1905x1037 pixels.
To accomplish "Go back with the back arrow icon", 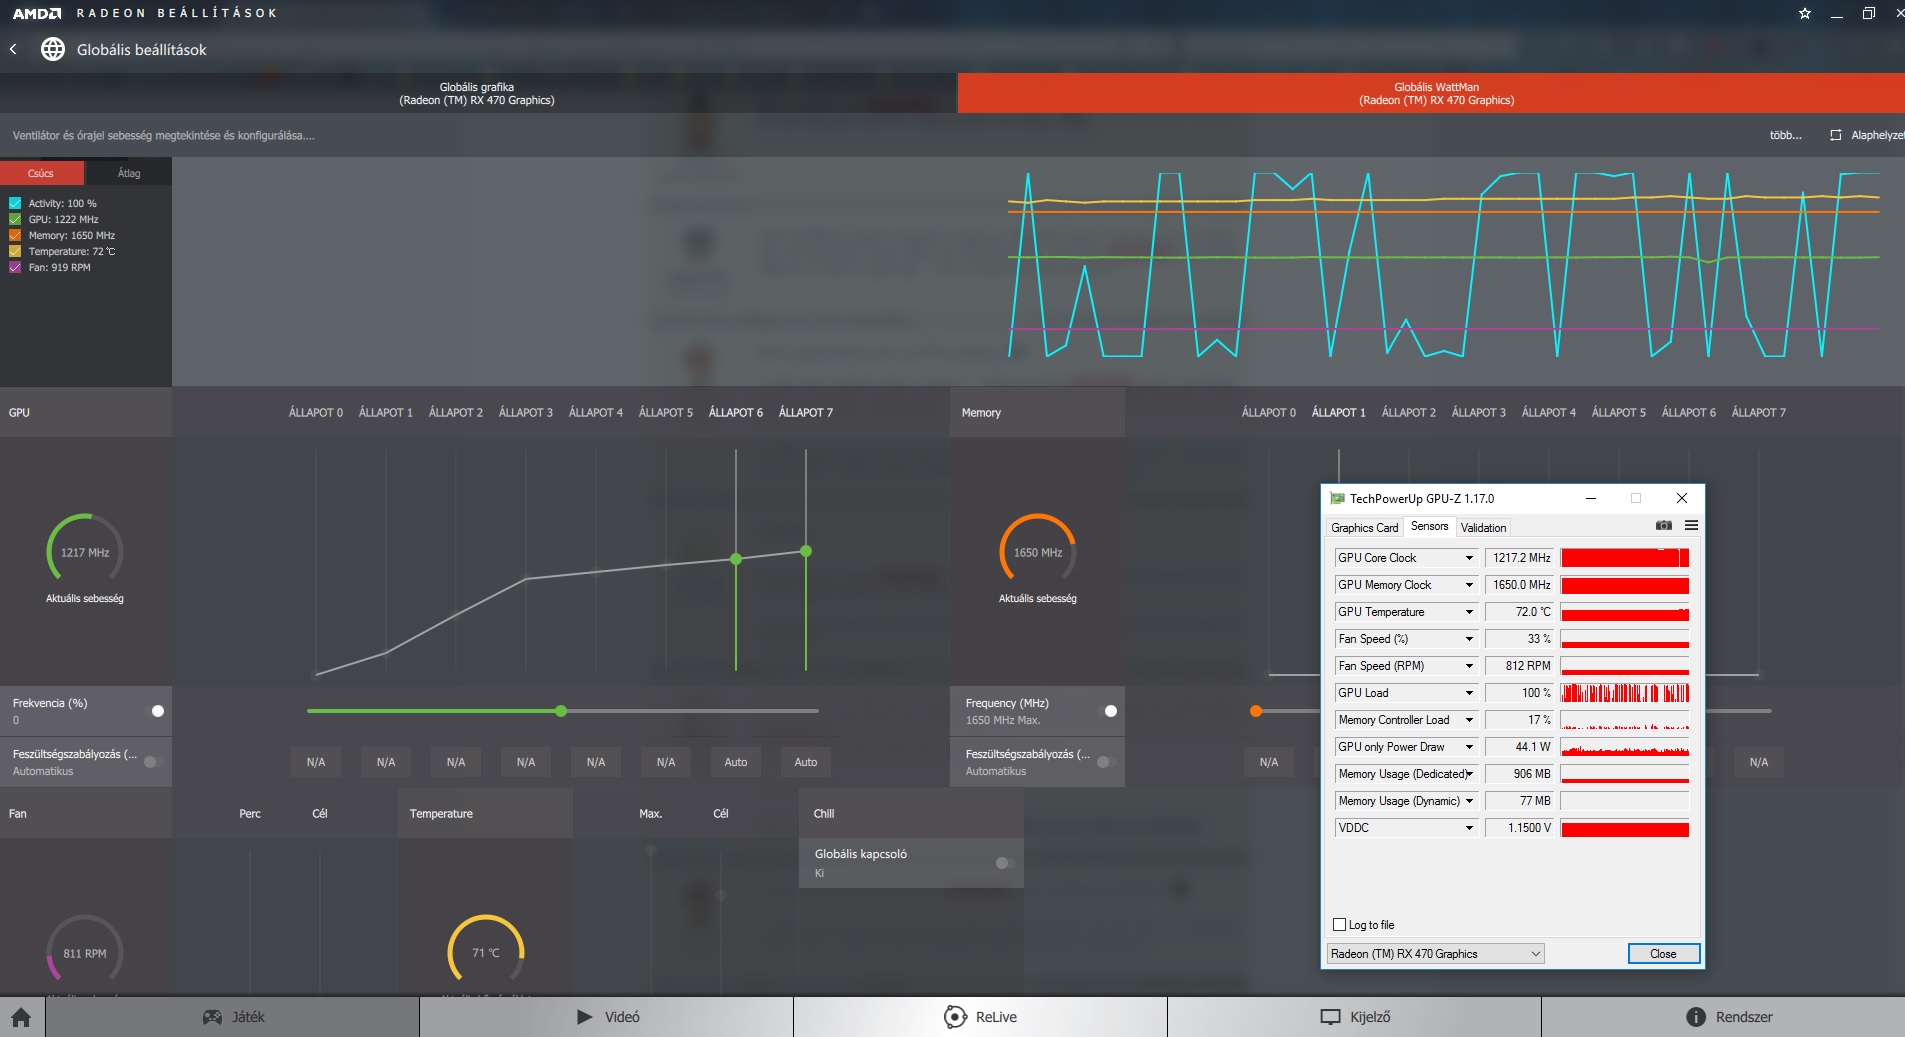I will pyautogui.click(x=13, y=49).
